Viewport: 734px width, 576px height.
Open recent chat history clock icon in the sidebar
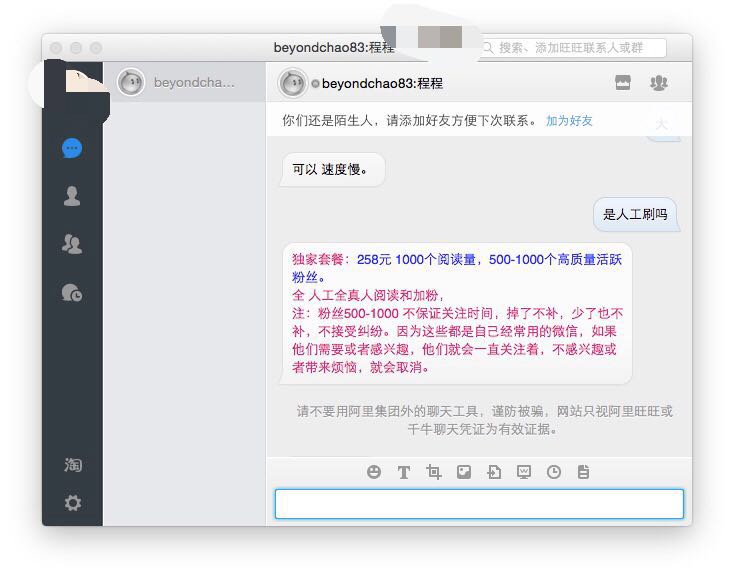coord(72,292)
